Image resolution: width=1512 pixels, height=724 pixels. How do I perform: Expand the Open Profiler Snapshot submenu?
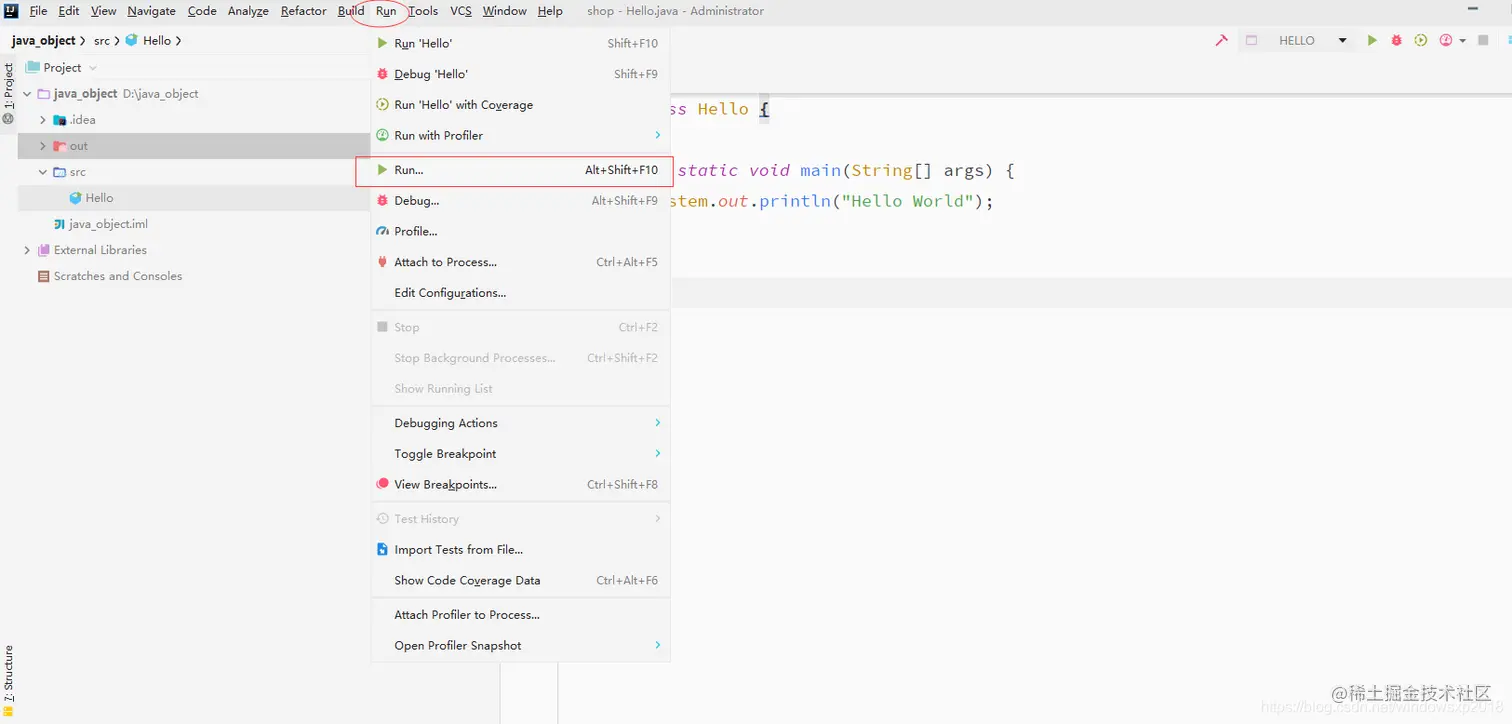pyautogui.click(x=657, y=645)
